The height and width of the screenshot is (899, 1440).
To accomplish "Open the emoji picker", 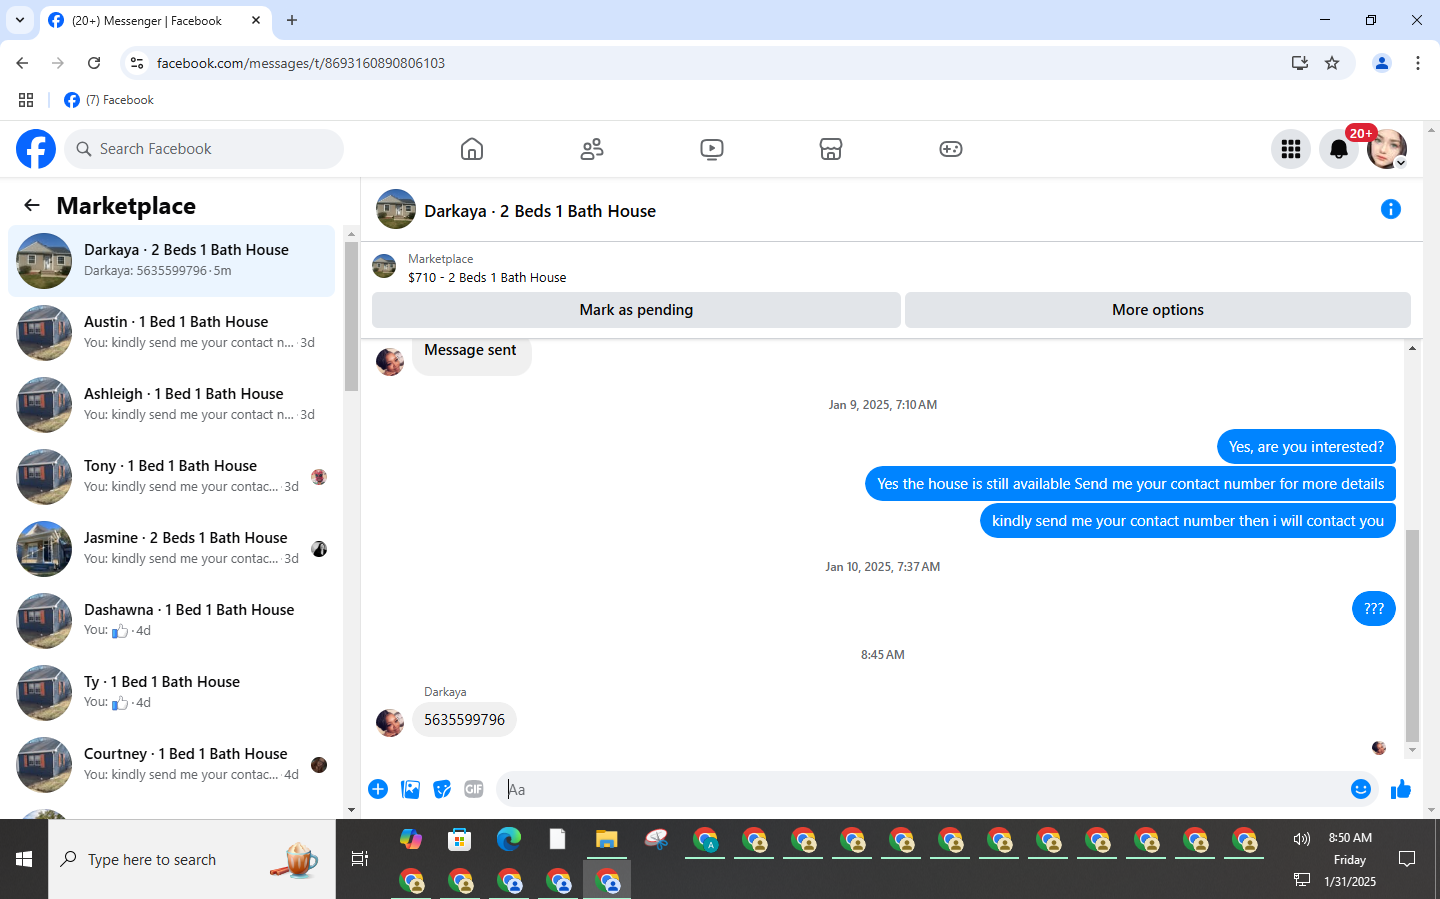I will 1361,789.
